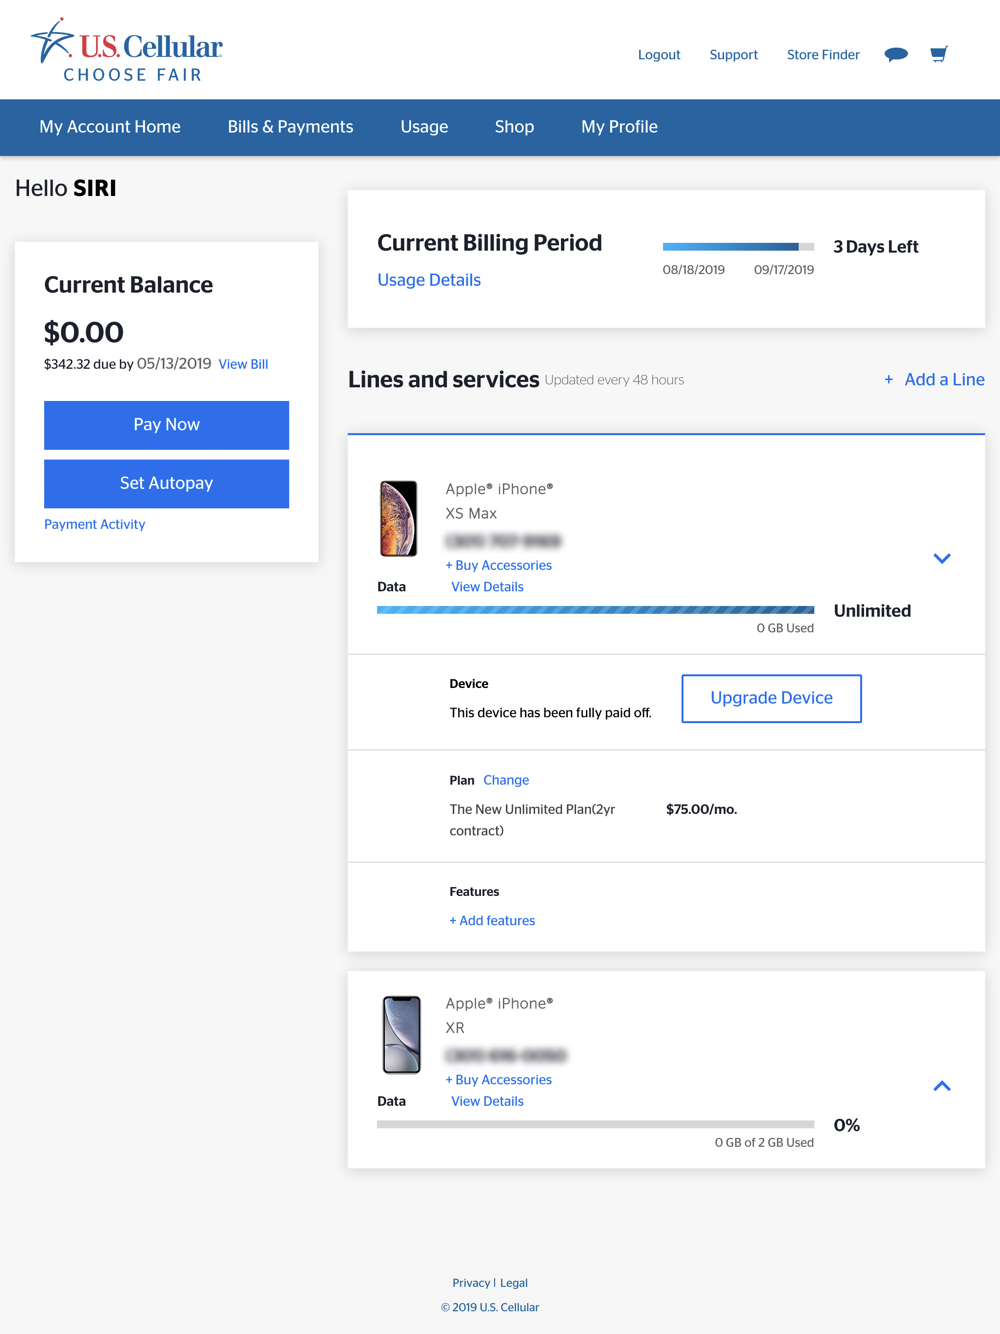Click the iPhone XS Max thumbnail
Viewport: 1000px width, 1334px height.
[x=399, y=518]
